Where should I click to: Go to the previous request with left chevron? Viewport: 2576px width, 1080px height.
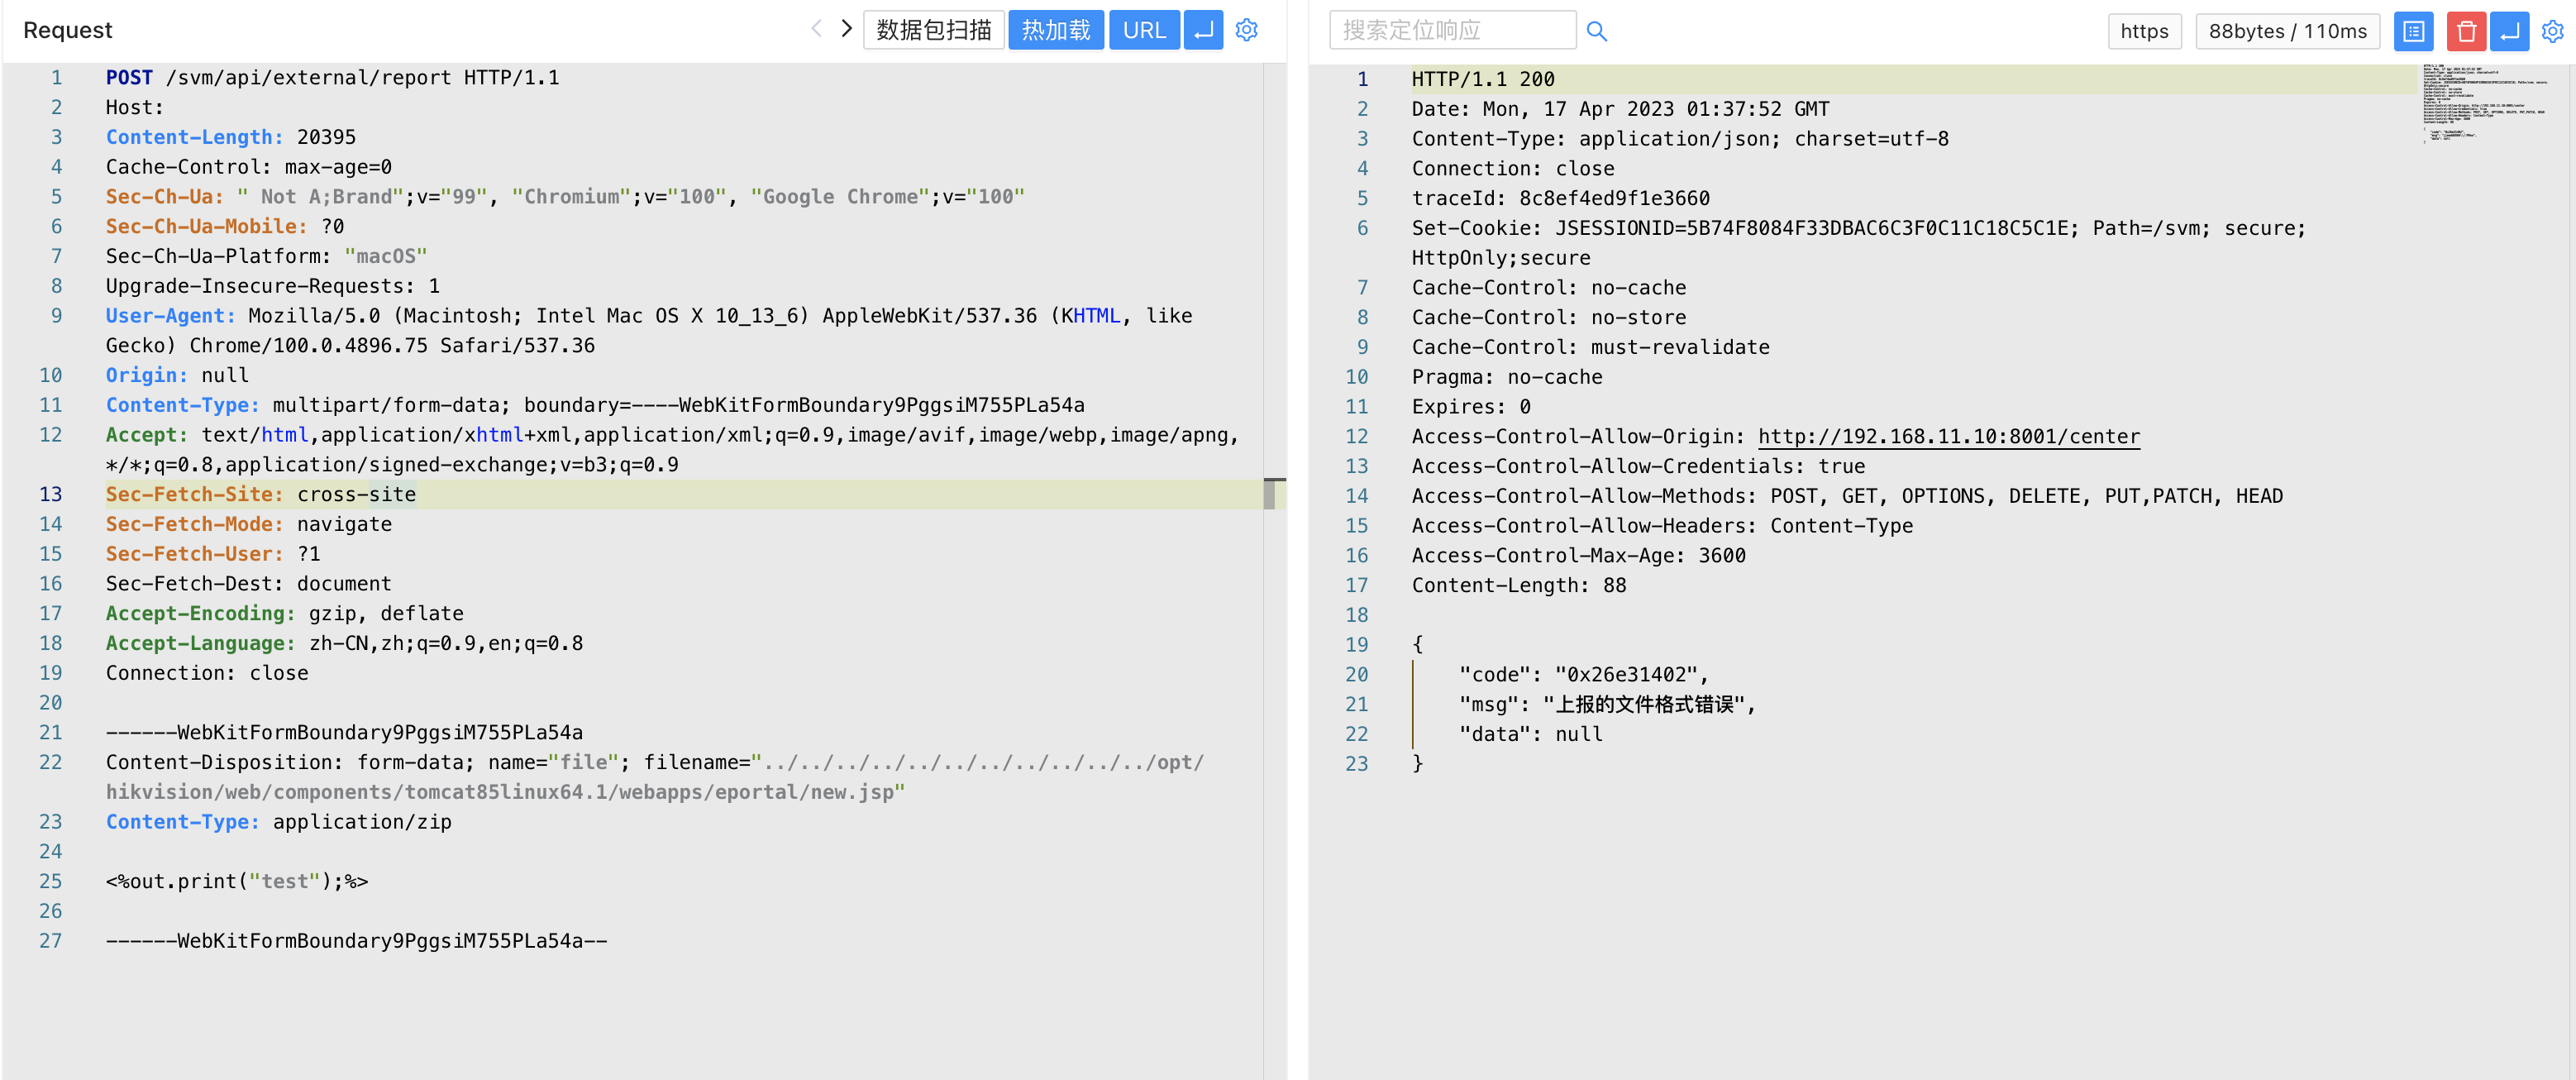[816, 29]
